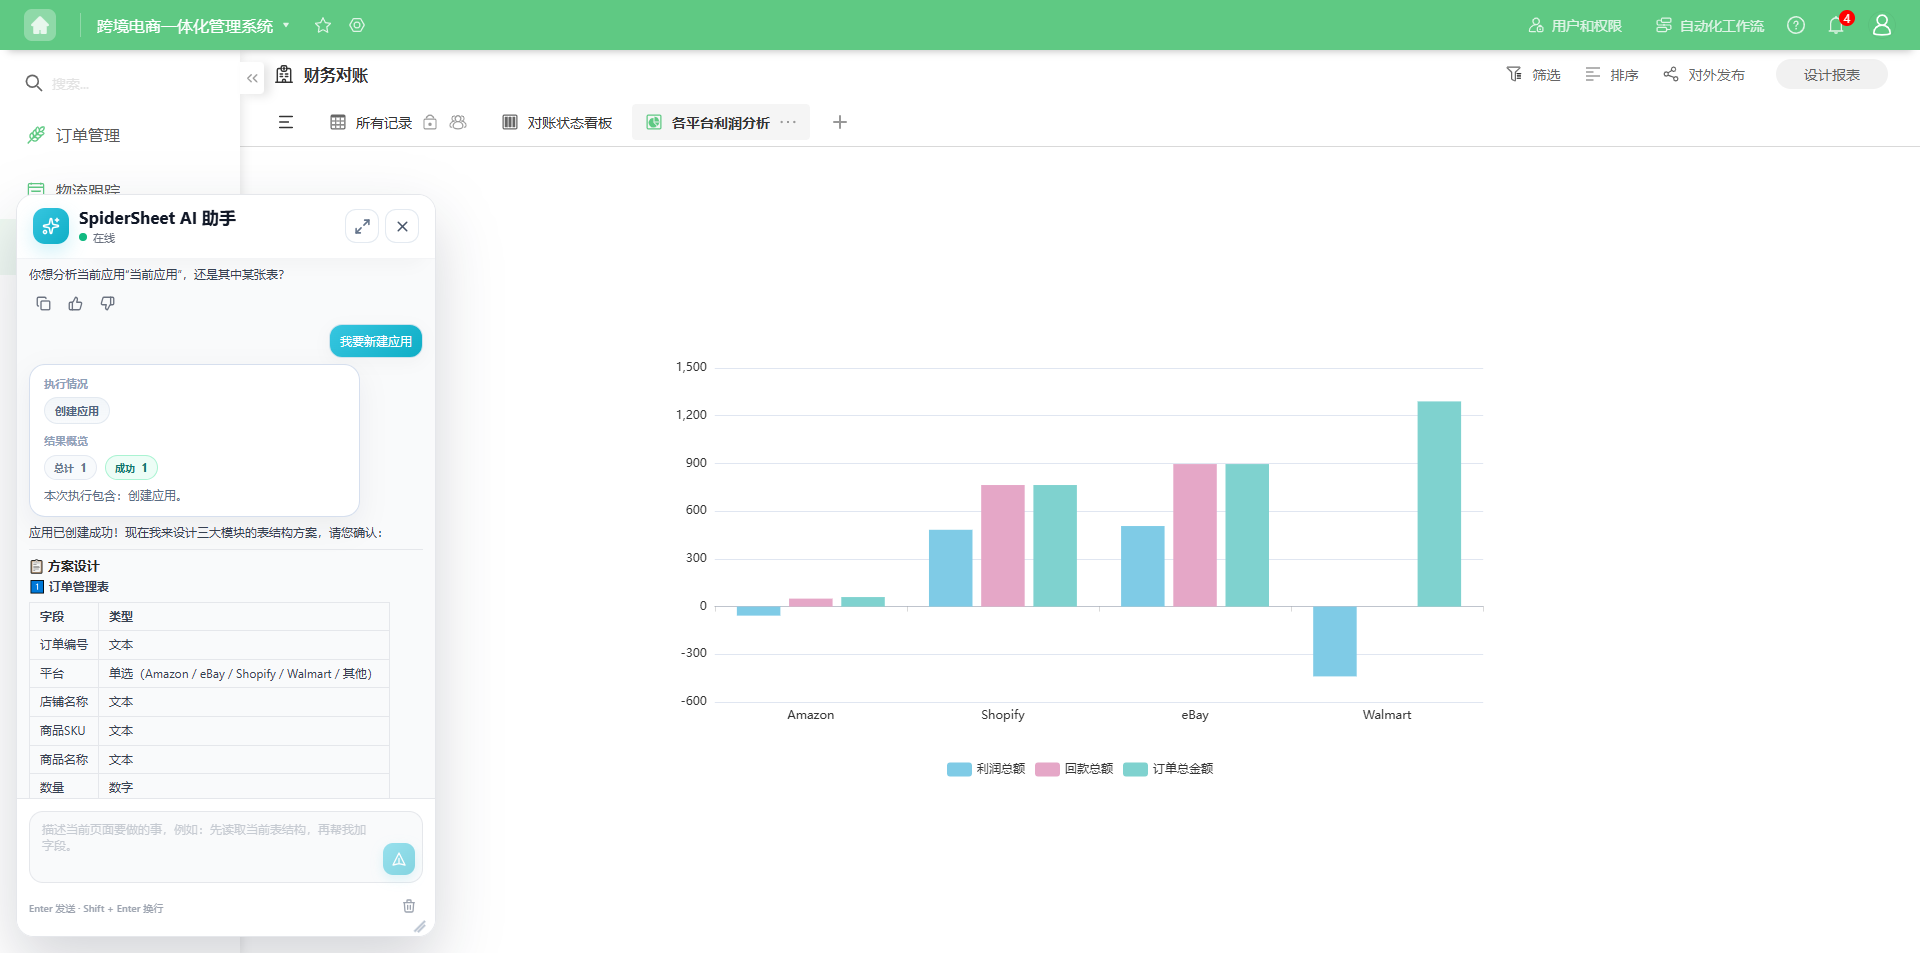This screenshot has width=1920, height=953.
Task: Click the 平台 options cell listing Amazon
Action: [244, 674]
